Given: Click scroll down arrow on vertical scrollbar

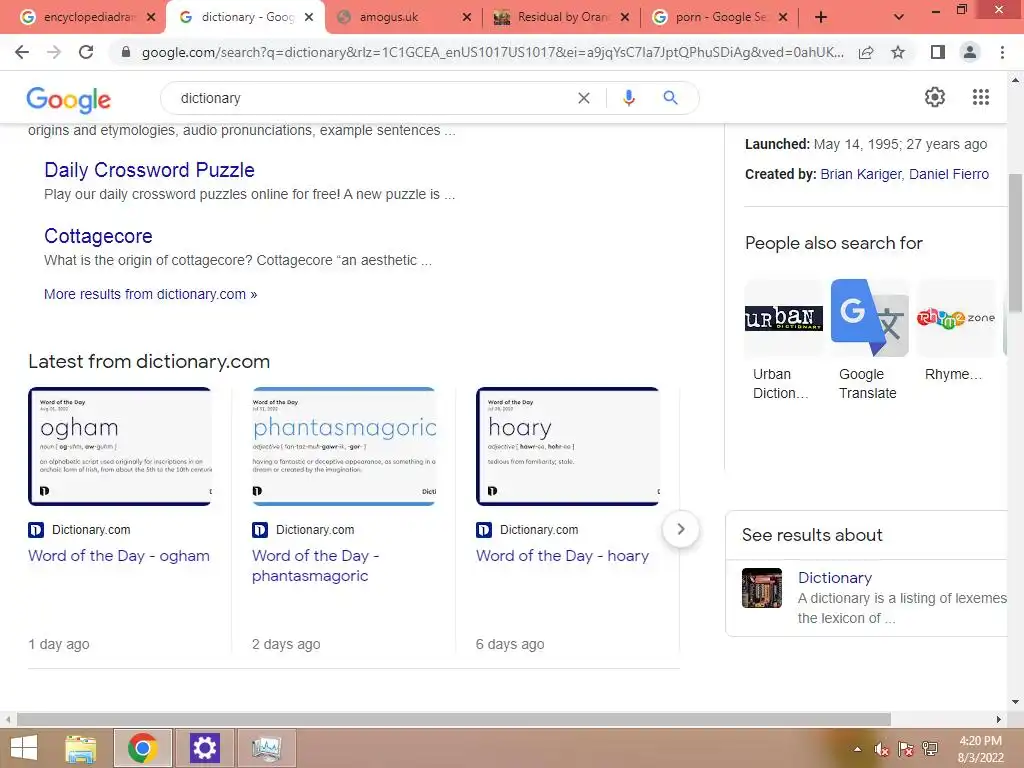Looking at the screenshot, I should (x=1014, y=702).
